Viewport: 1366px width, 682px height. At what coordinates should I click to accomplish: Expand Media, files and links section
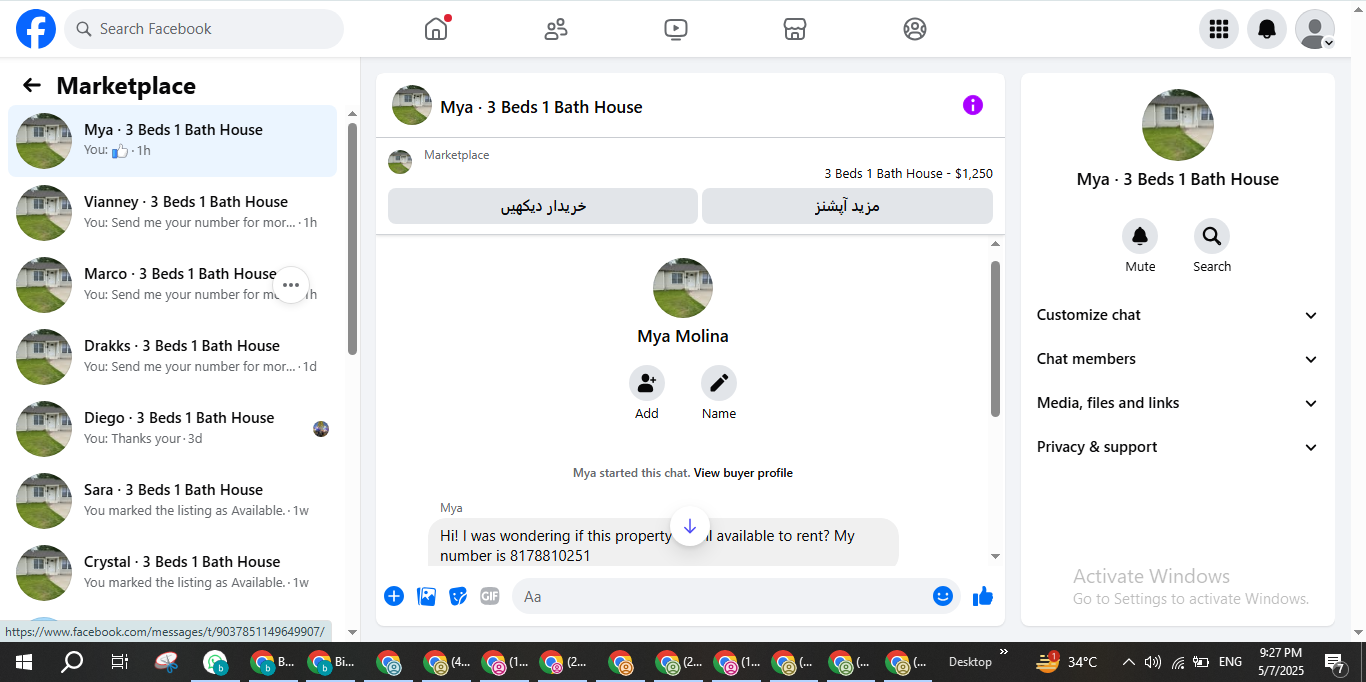pyautogui.click(x=1177, y=403)
